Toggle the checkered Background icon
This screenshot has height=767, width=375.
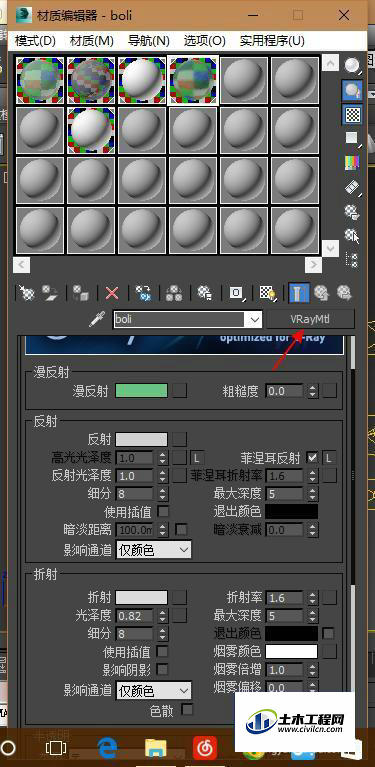click(352, 114)
